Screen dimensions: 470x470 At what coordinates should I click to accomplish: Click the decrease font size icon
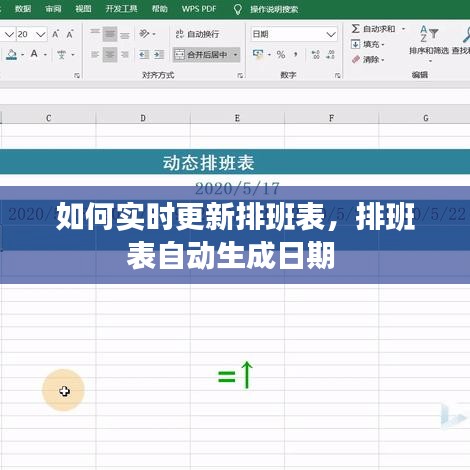[70, 34]
